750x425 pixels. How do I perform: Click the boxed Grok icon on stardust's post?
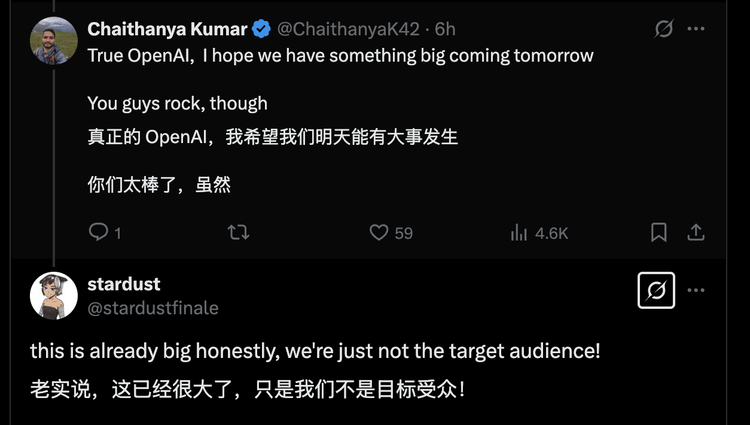click(656, 290)
